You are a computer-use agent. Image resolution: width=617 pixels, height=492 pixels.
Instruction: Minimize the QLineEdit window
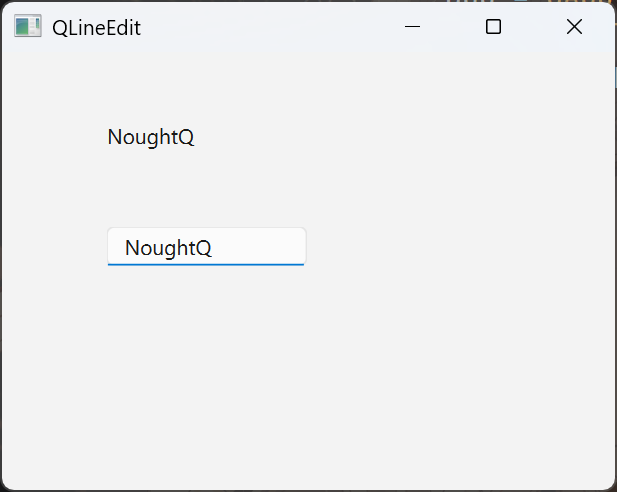412,27
